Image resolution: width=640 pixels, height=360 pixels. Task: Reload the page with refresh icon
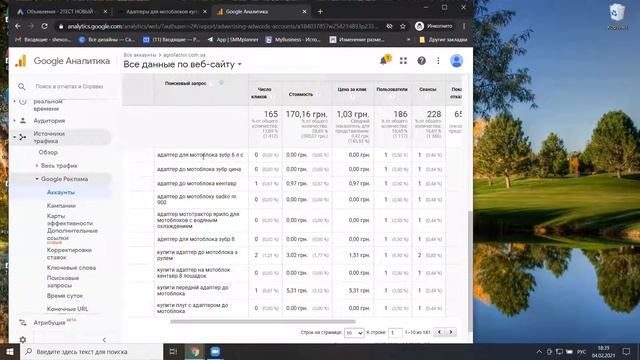point(44,26)
